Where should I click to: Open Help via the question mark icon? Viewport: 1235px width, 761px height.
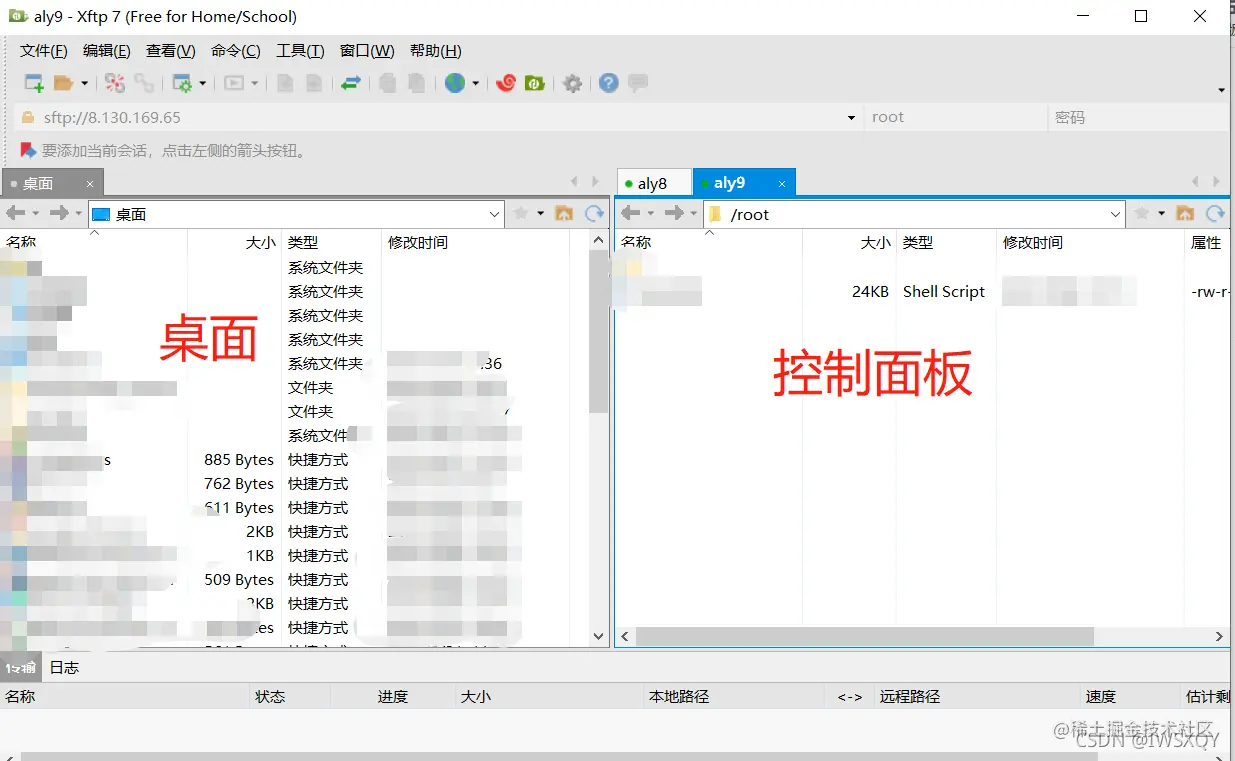[x=607, y=84]
